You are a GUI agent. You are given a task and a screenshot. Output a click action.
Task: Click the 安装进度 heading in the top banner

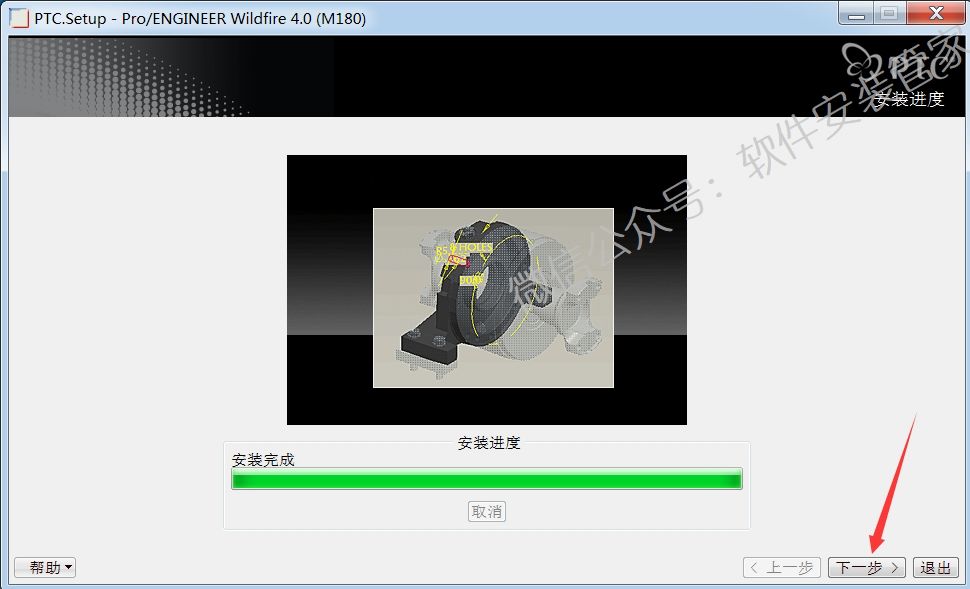pos(909,99)
